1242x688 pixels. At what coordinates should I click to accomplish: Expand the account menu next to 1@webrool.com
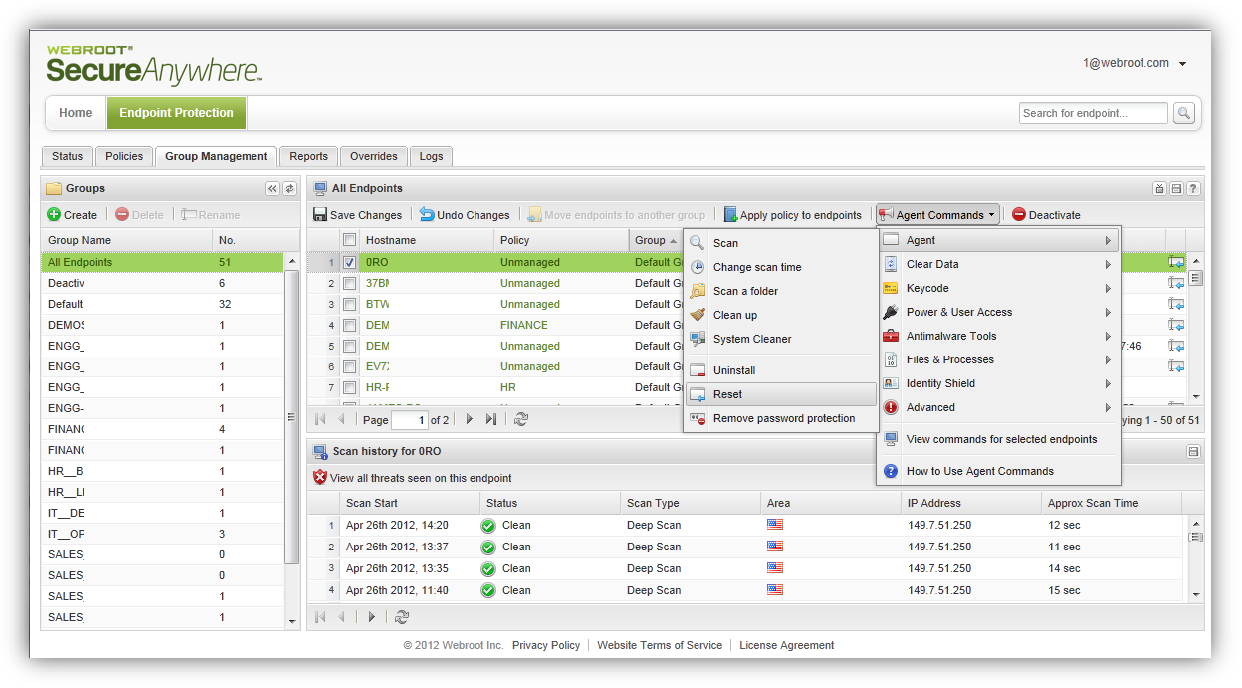click(1183, 64)
